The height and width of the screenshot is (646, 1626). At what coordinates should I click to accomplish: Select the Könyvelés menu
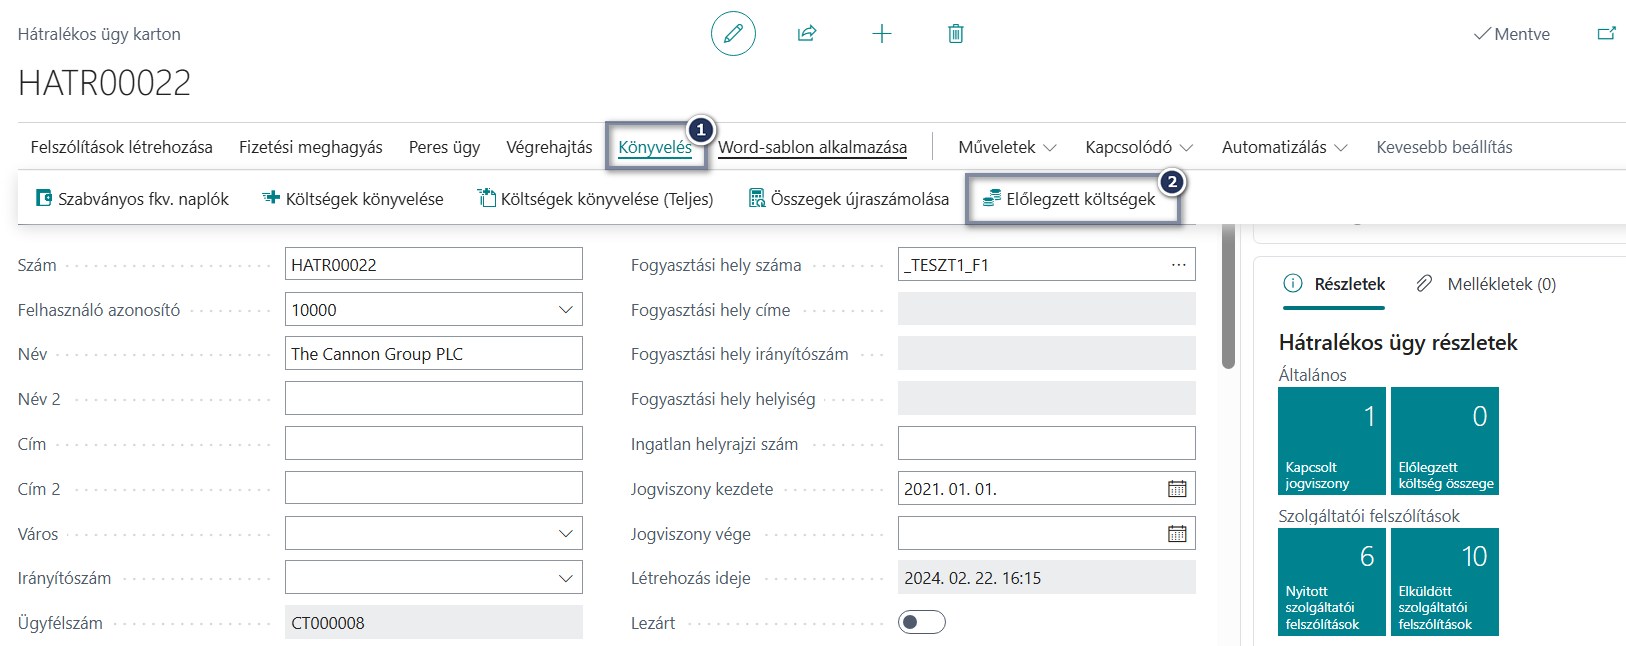click(655, 147)
